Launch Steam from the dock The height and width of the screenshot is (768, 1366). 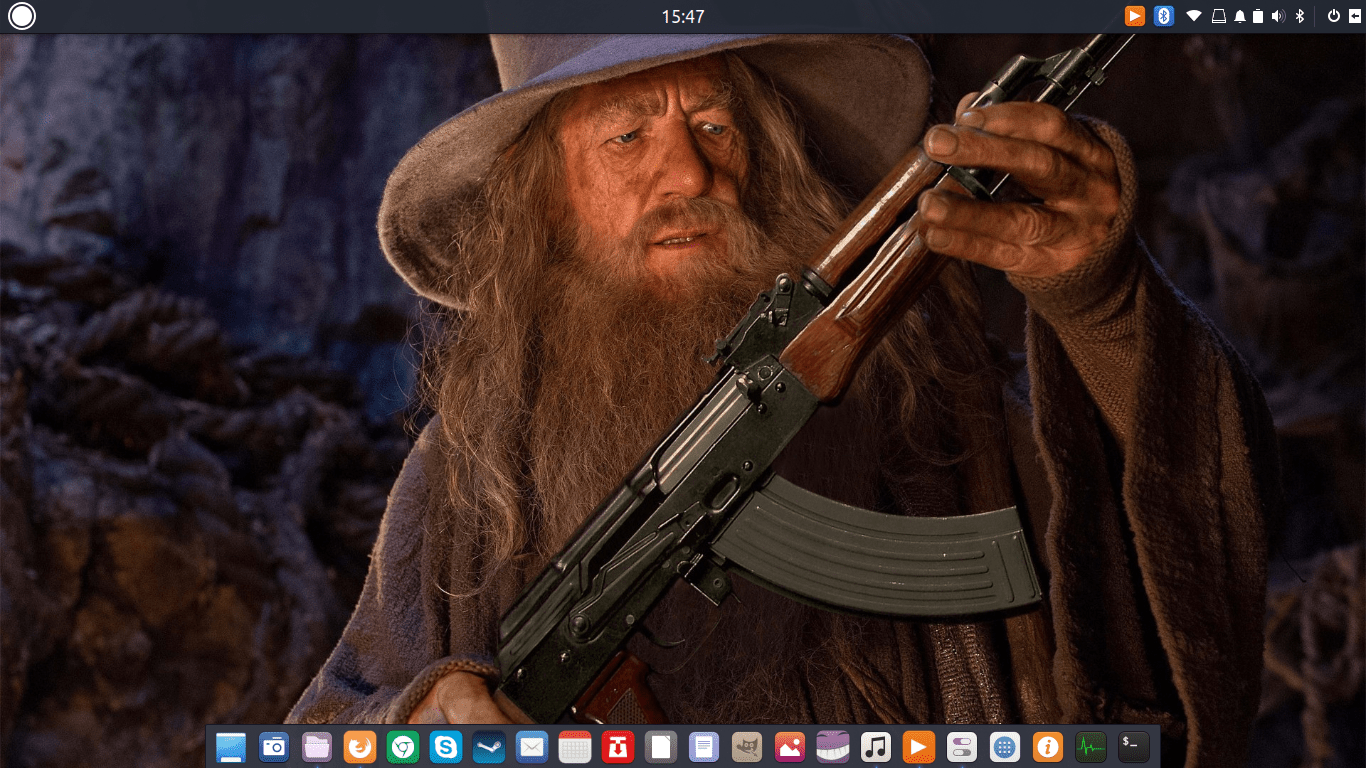(489, 746)
